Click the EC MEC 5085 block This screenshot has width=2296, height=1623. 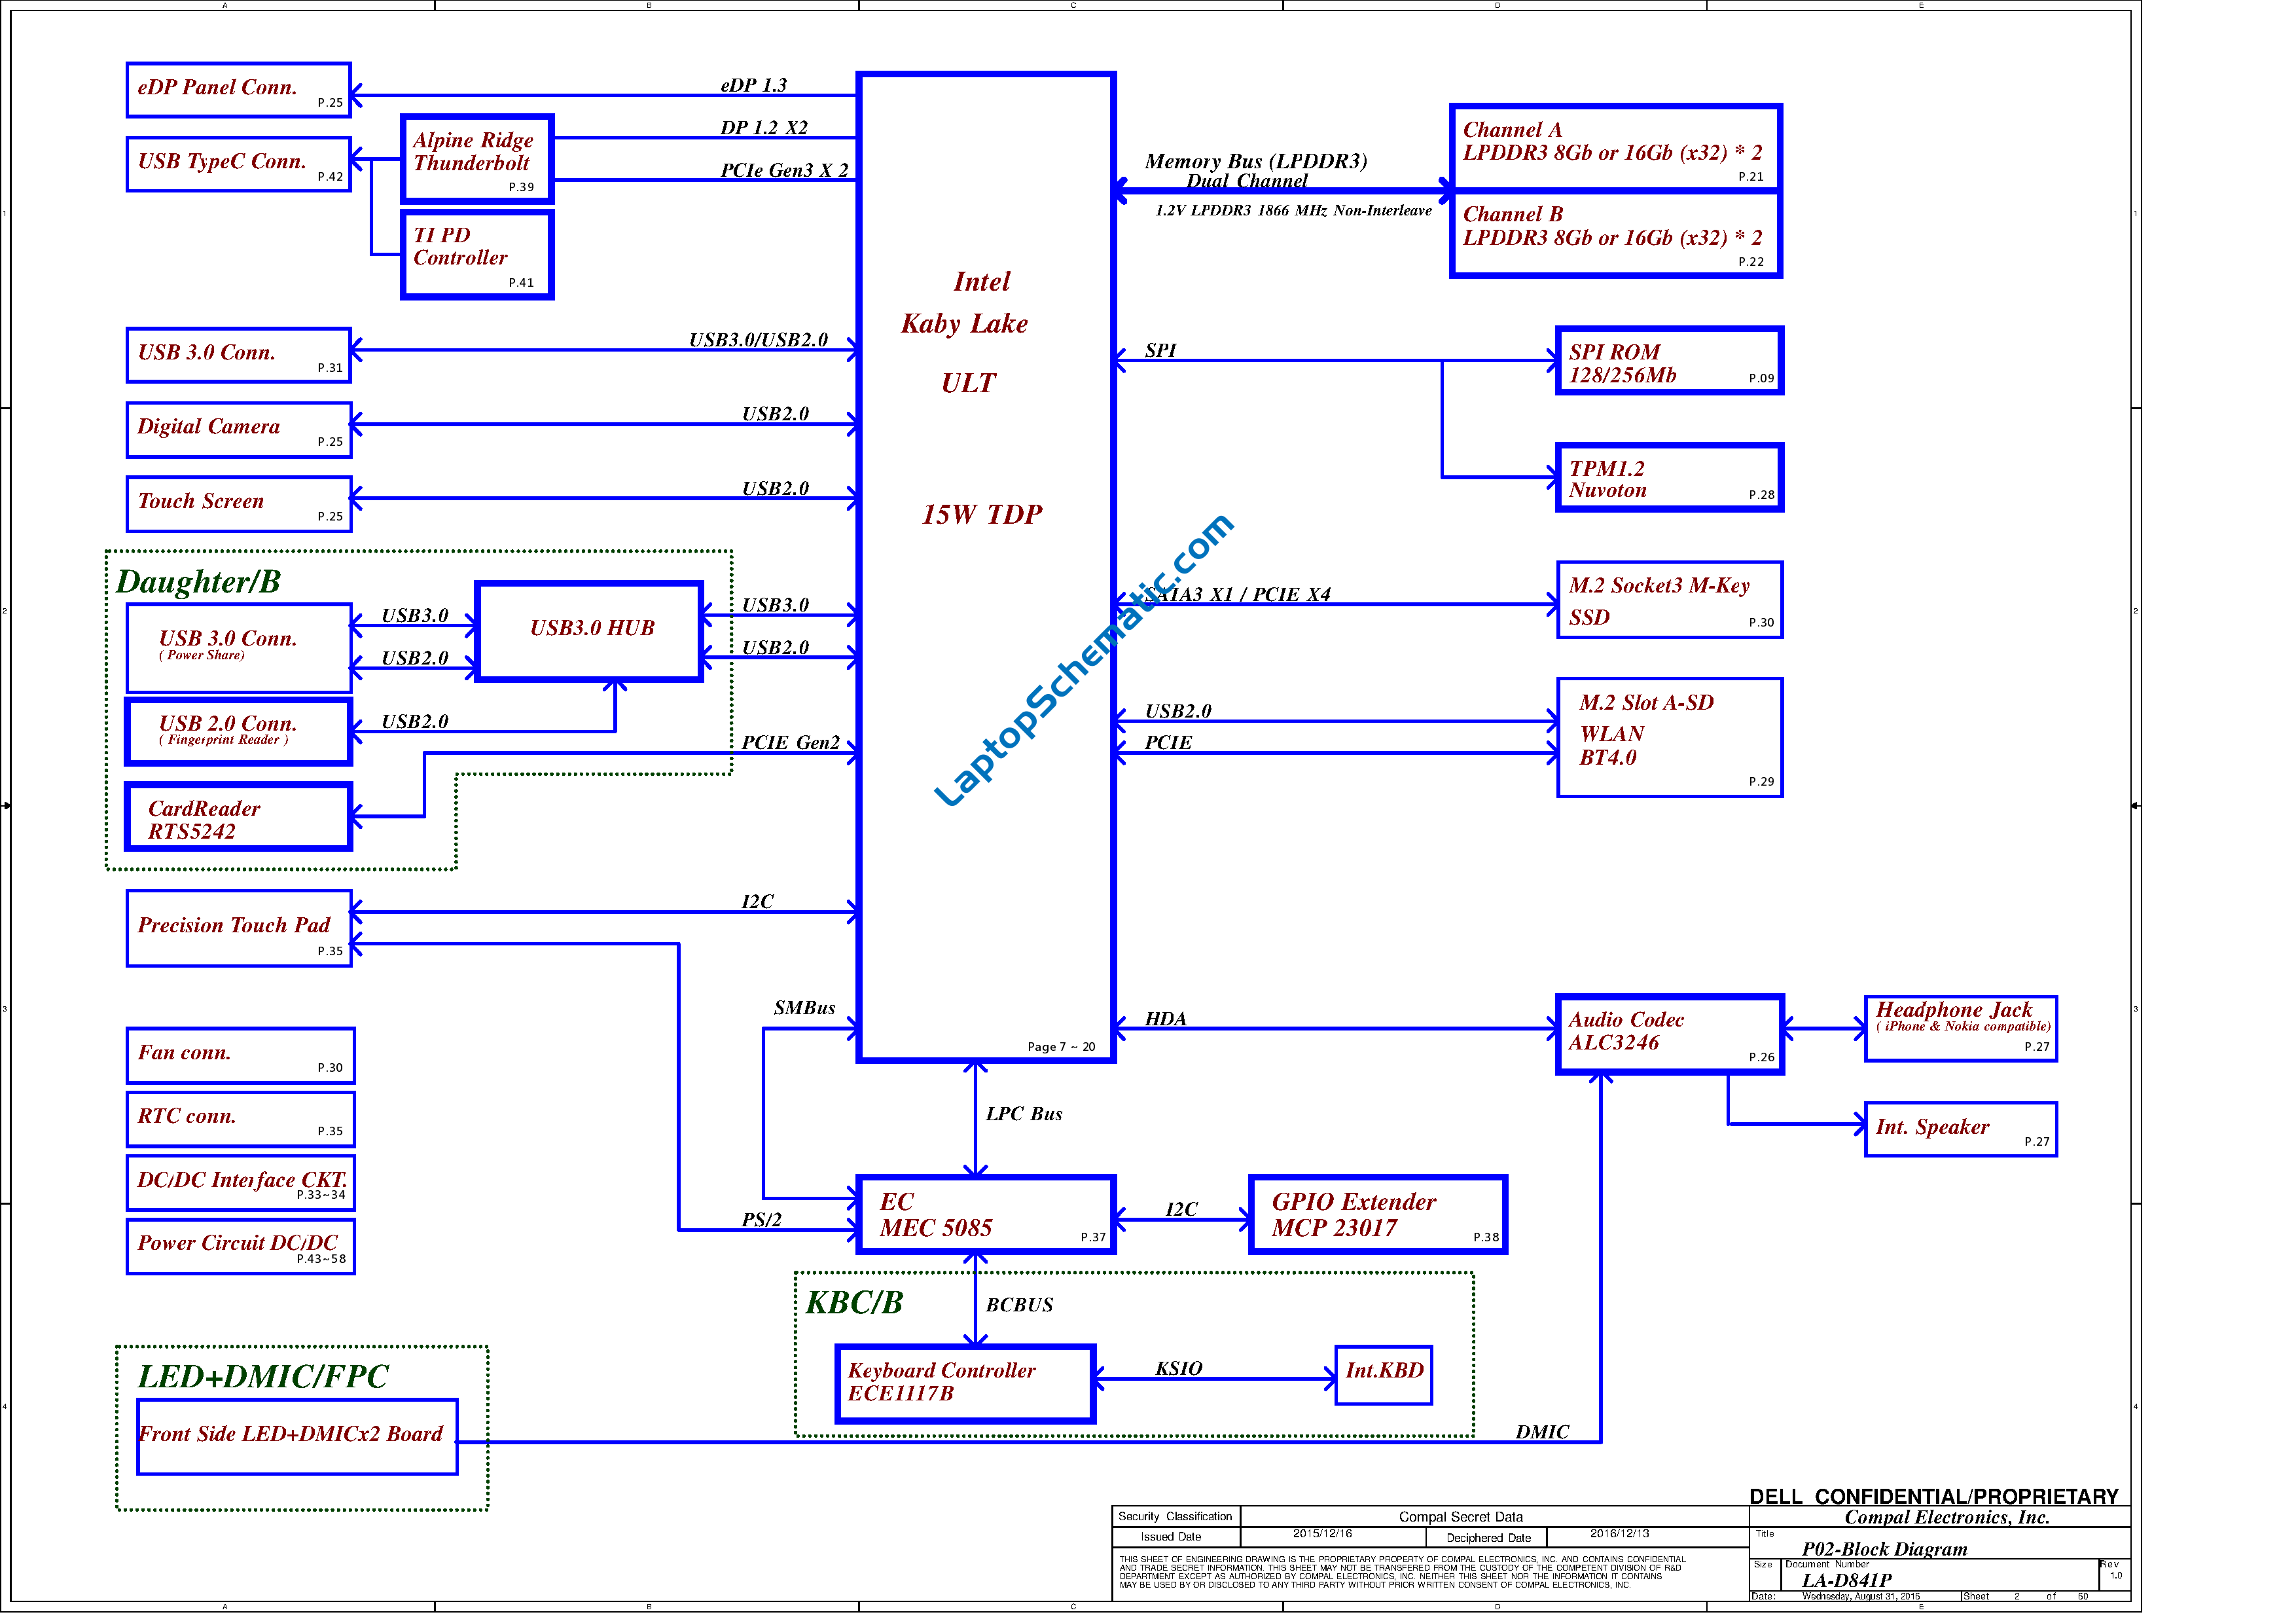point(985,1215)
